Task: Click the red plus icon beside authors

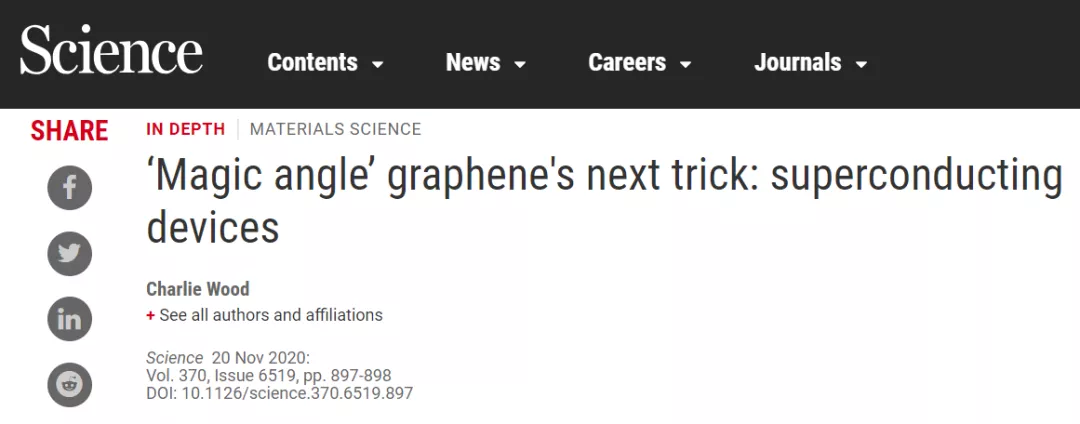Action: tap(150, 316)
